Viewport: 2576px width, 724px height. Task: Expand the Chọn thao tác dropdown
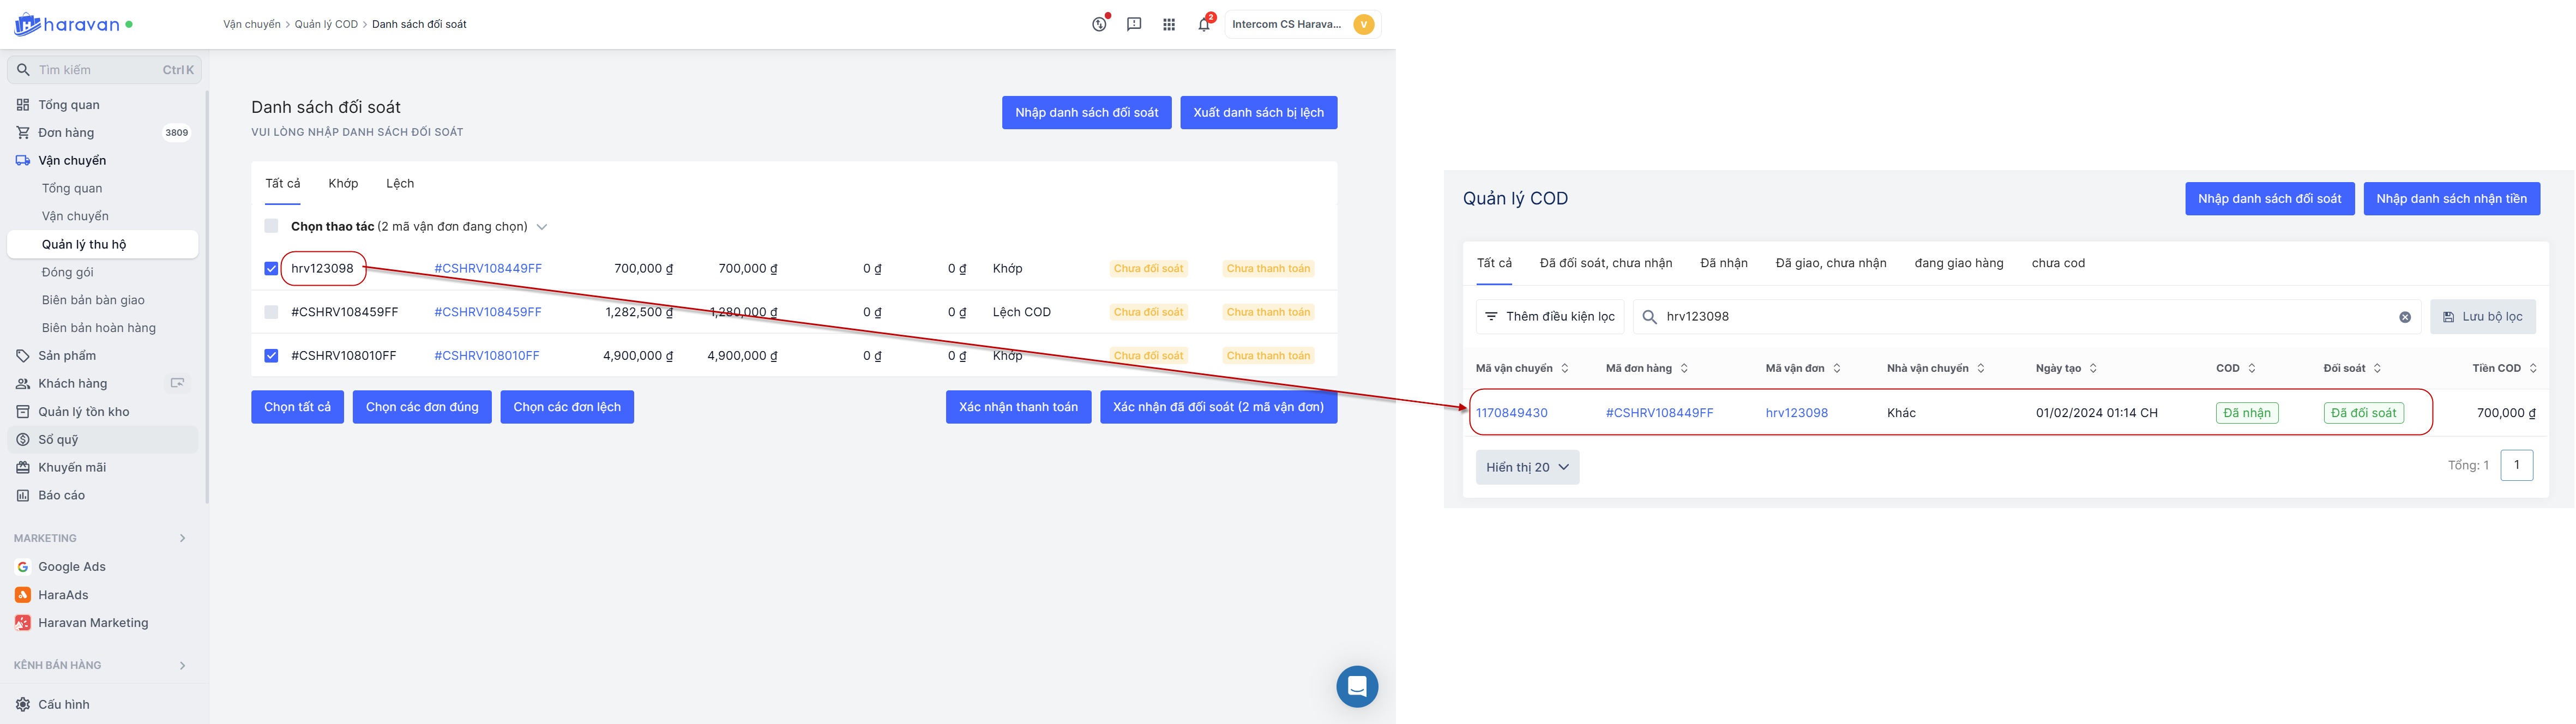[542, 227]
